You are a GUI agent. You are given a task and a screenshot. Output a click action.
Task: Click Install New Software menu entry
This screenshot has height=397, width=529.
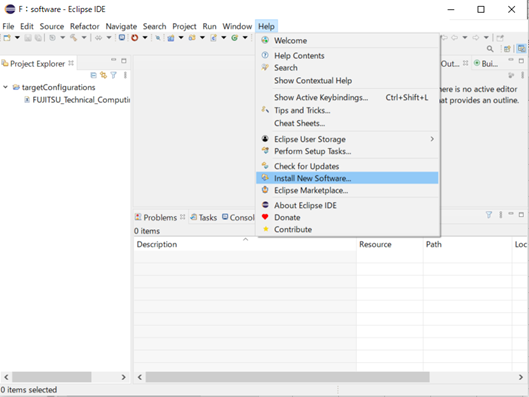[x=347, y=178]
